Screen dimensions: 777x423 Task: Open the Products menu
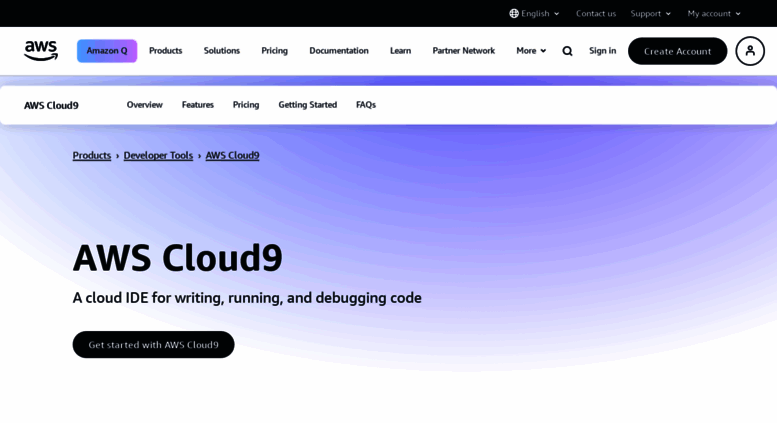[166, 51]
